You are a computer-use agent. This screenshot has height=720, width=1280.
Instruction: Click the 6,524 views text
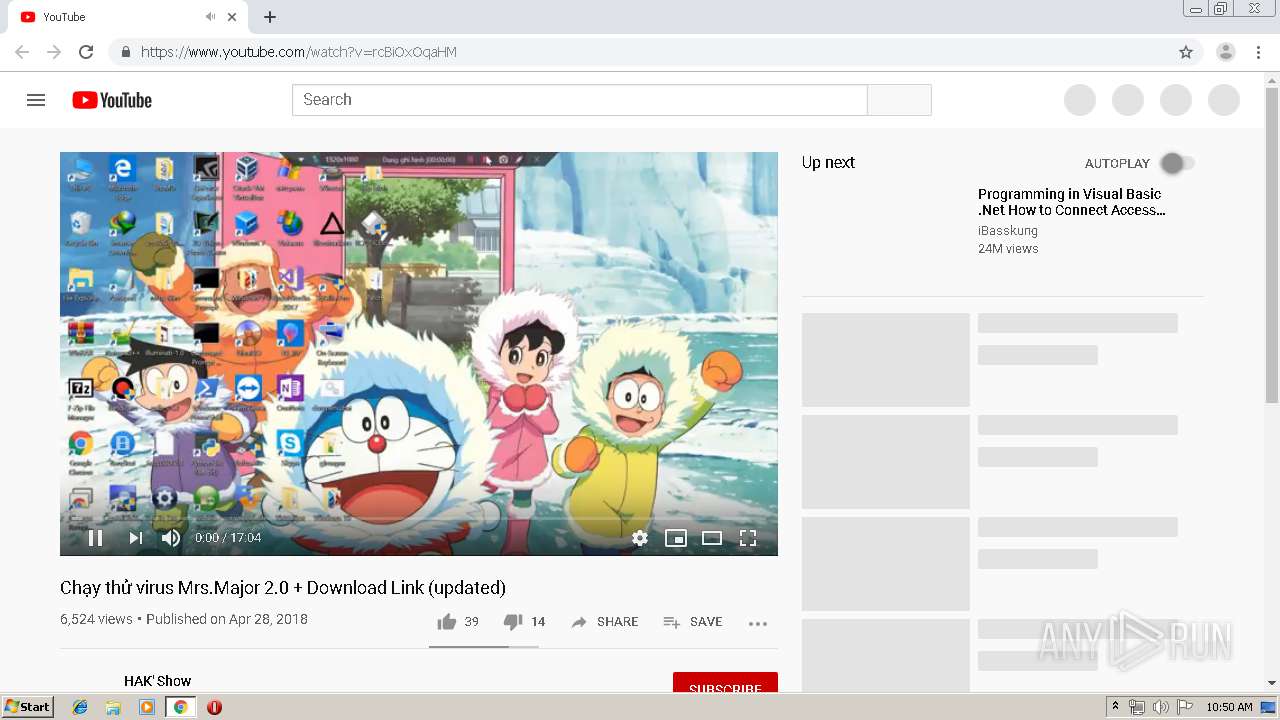96,620
